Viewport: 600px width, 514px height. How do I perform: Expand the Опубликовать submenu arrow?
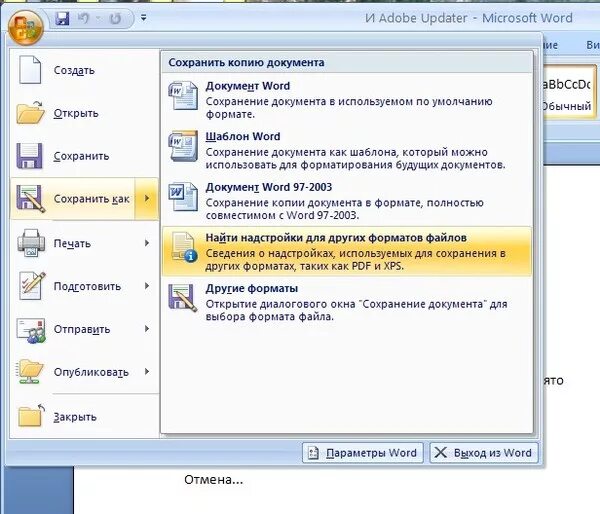coord(147,372)
